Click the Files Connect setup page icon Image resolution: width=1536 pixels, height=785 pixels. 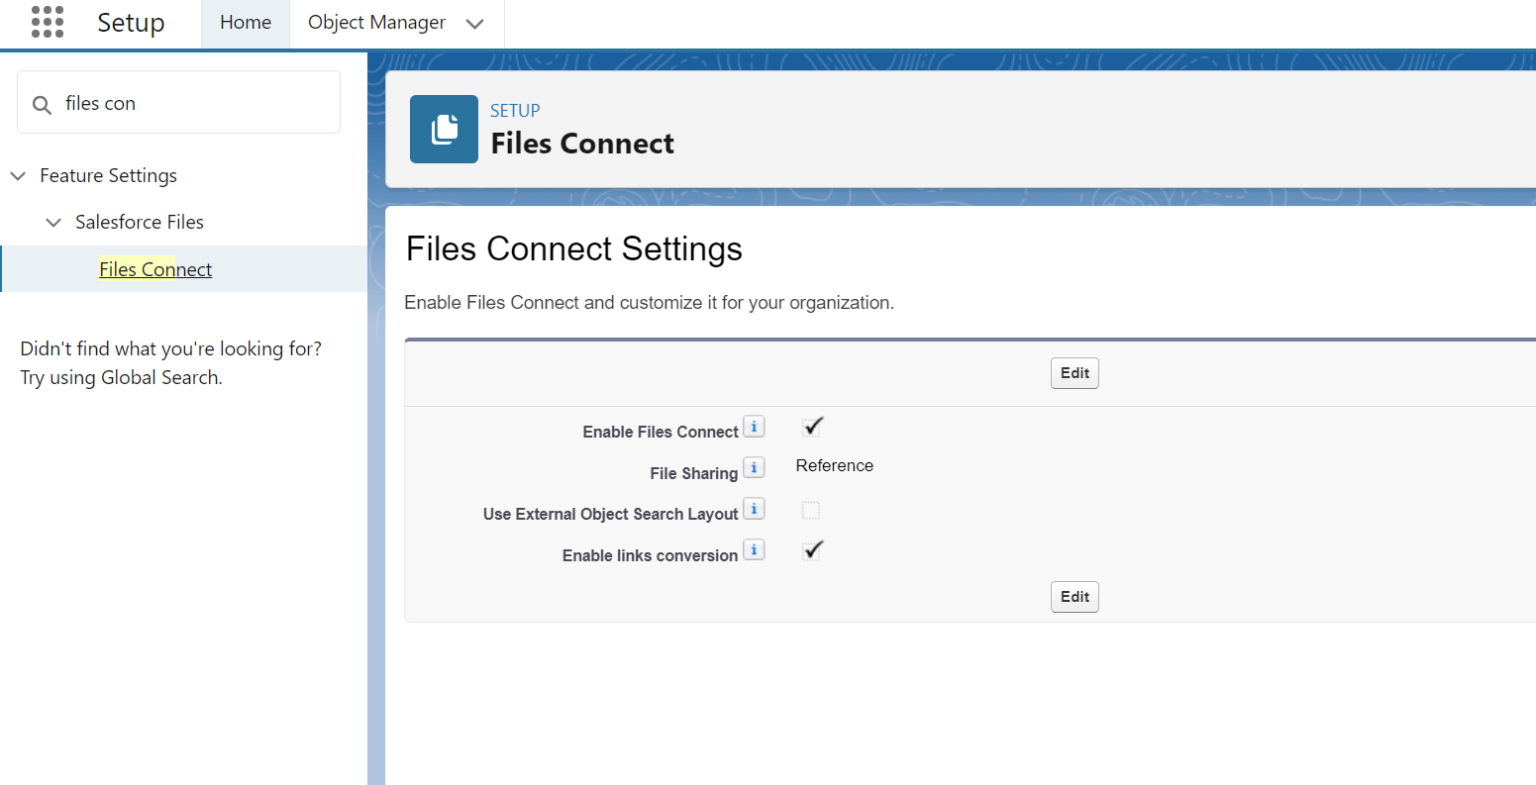[x=443, y=128]
